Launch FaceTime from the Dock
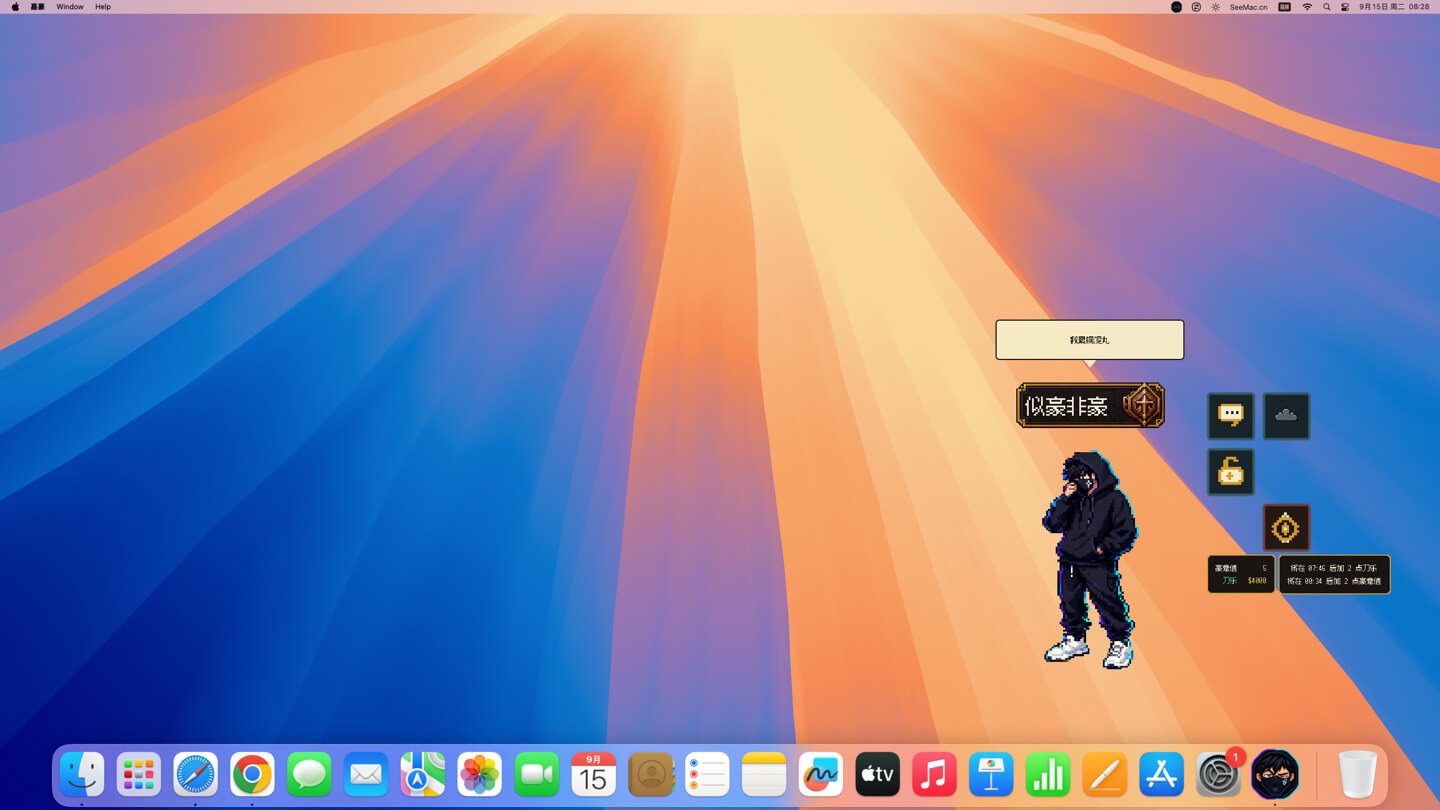1440x810 pixels. point(537,775)
